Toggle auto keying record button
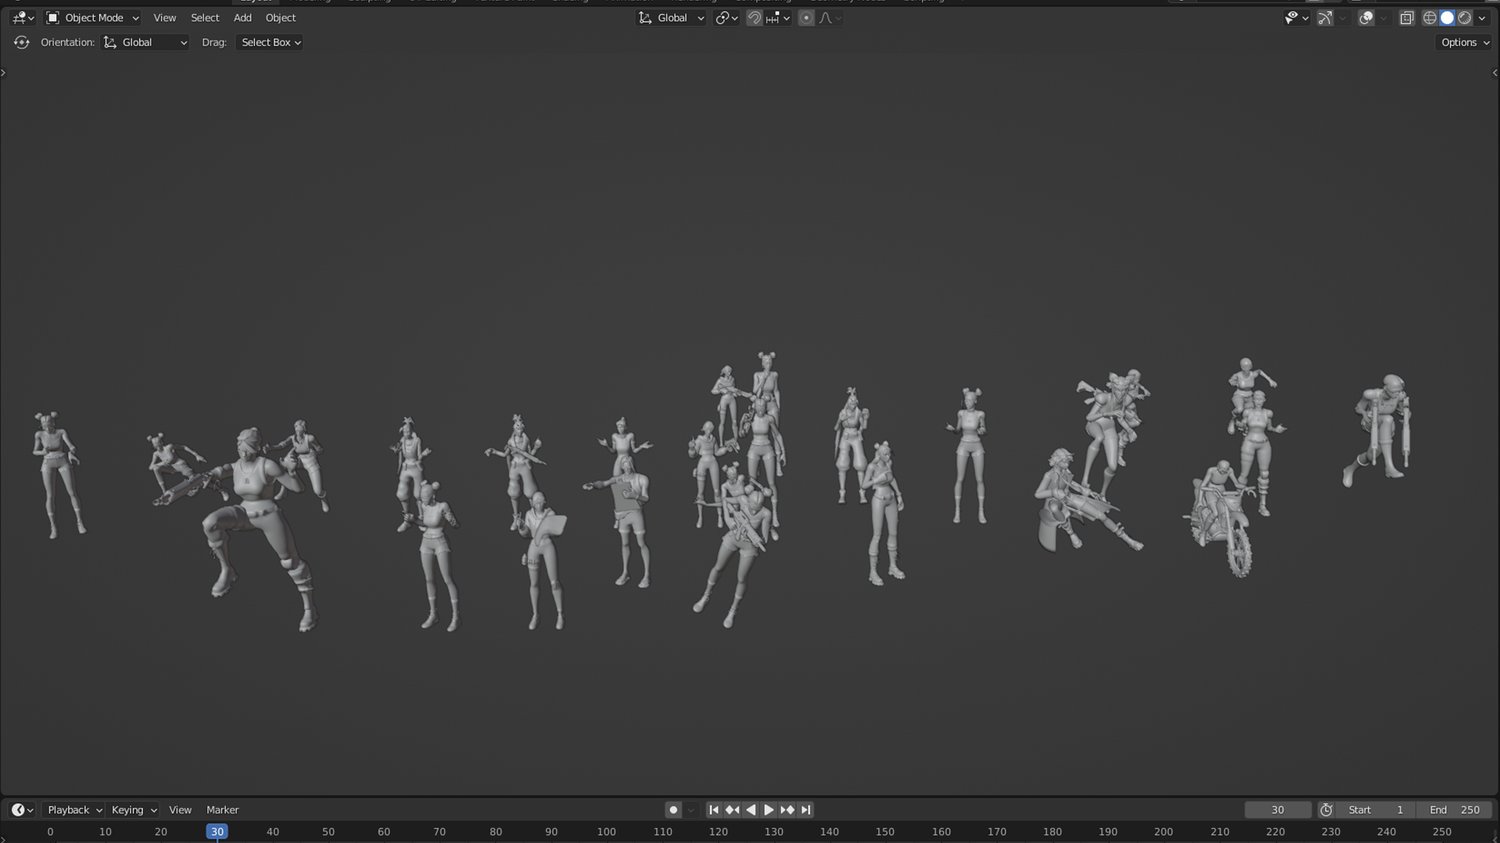 (x=673, y=810)
